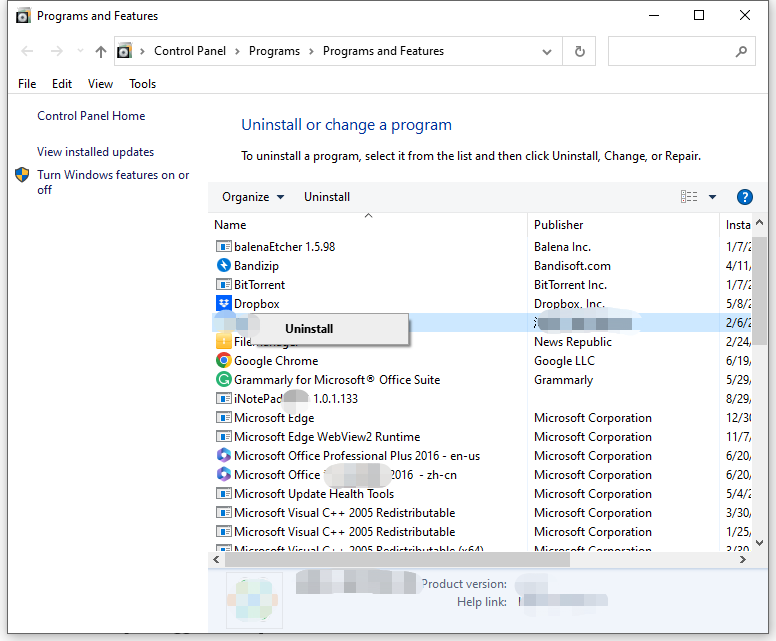Go up one folder level
Viewport: 776px width, 641px height.
pos(101,51)
